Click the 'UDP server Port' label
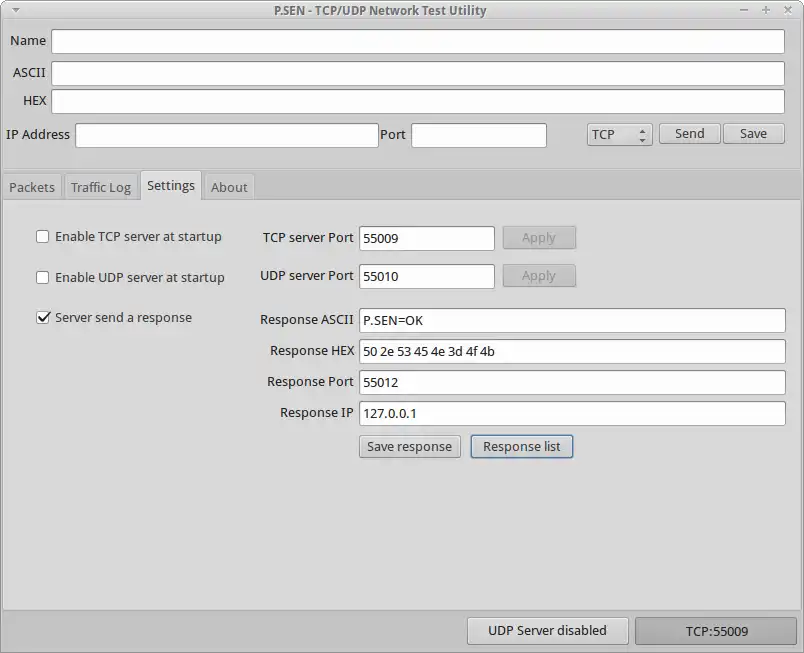This screenshot has width=804, height=653. pyautogui.click(x=307, y=275)
